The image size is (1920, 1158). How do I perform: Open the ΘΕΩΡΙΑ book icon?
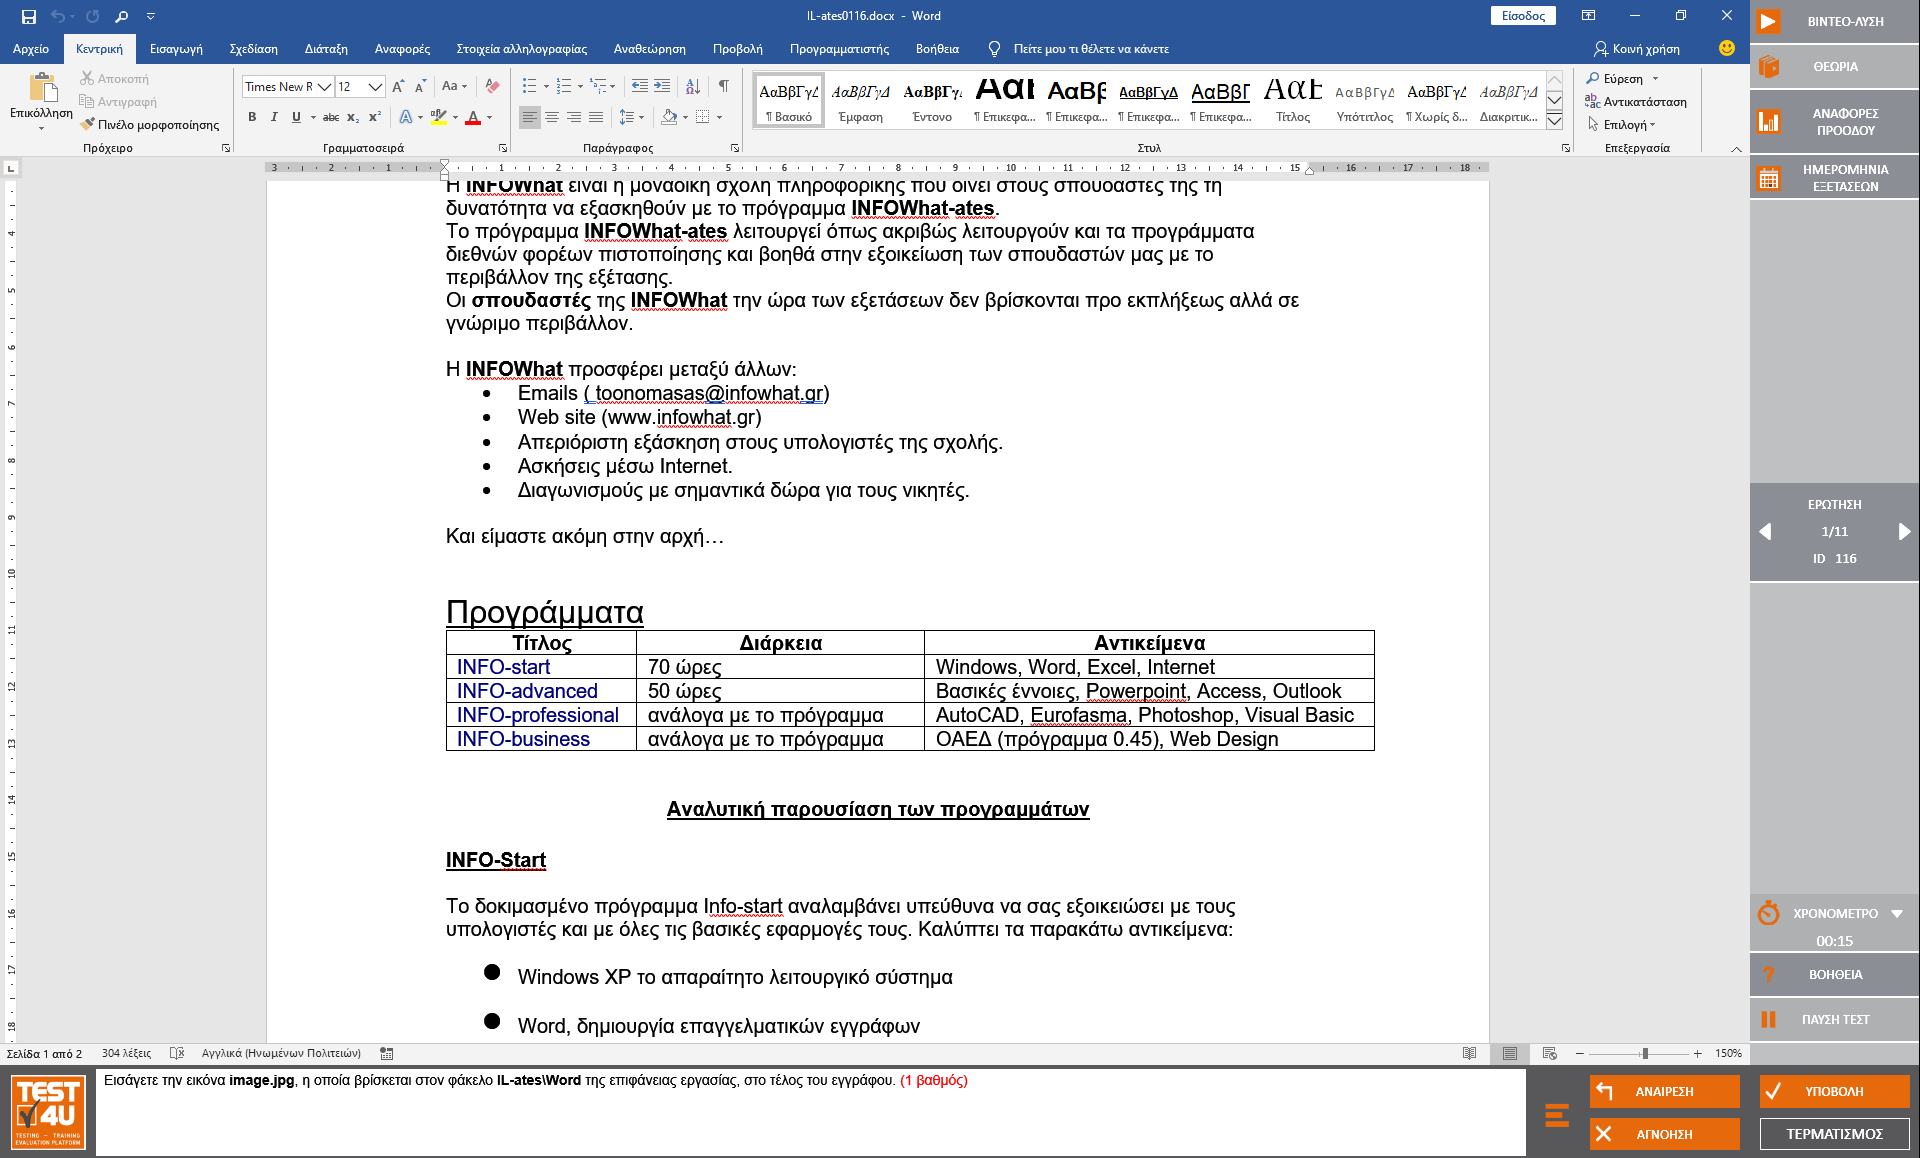coord(1769,66)
